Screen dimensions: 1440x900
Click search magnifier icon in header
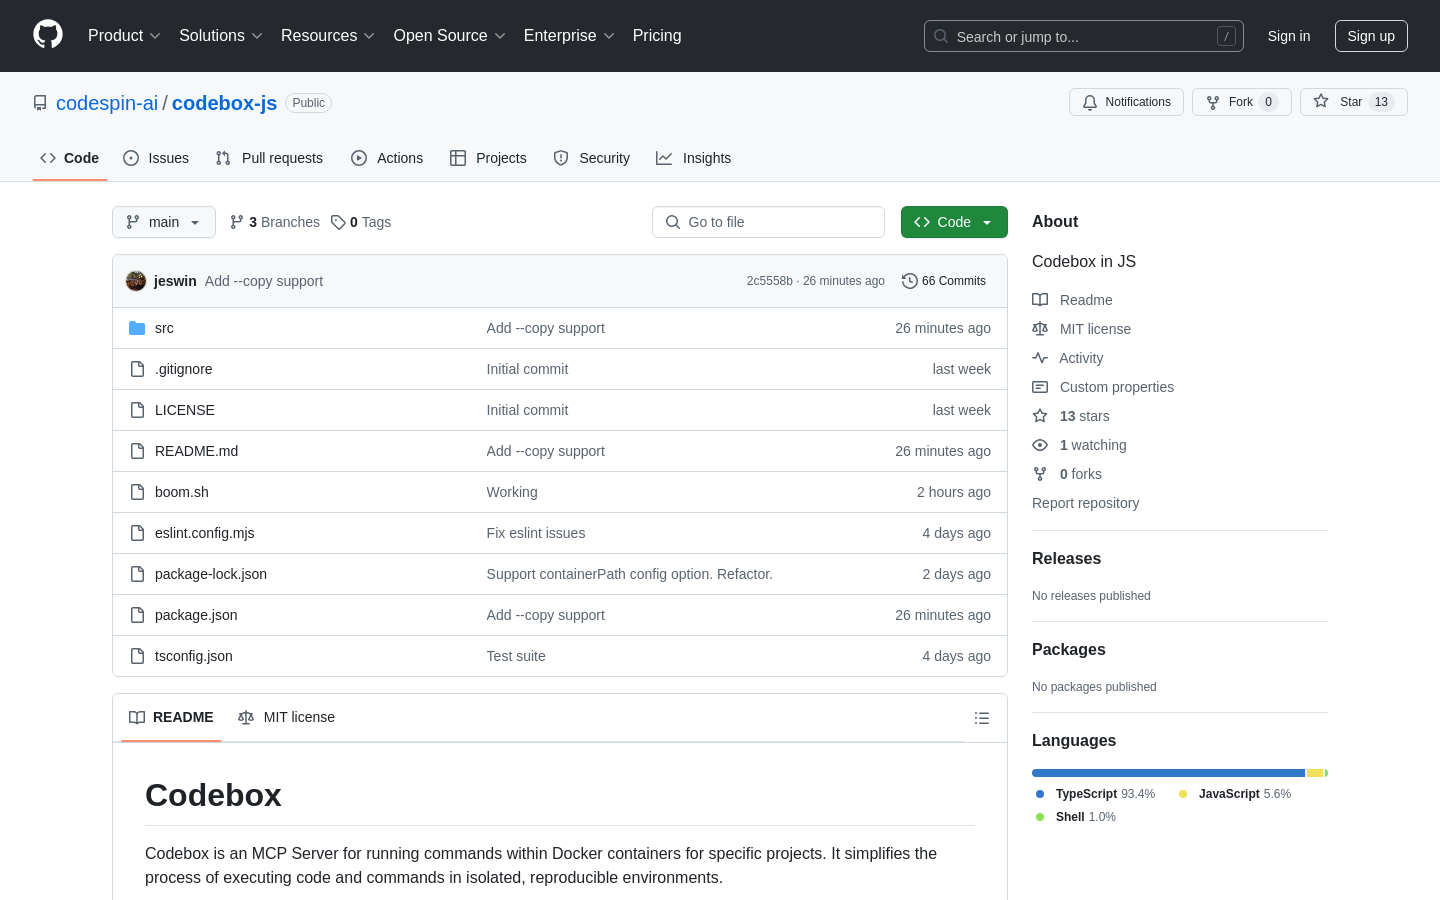pyautogui.click(x=941, y=36)
